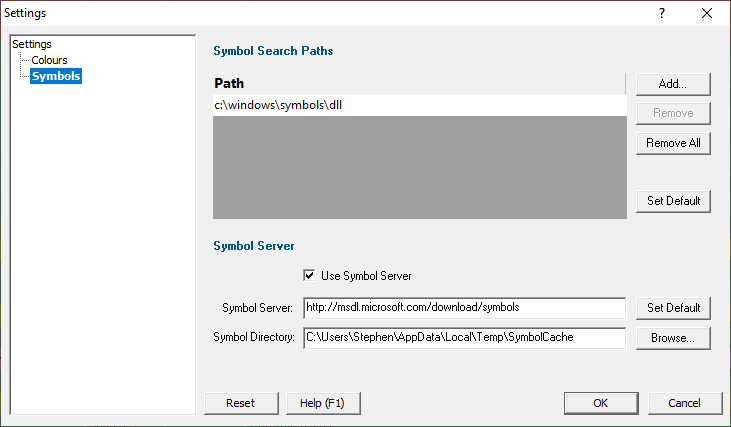Click Browse... to choose symbol directory
The width and height of the screenshot is (731, 427).
[x=673, y=338]
